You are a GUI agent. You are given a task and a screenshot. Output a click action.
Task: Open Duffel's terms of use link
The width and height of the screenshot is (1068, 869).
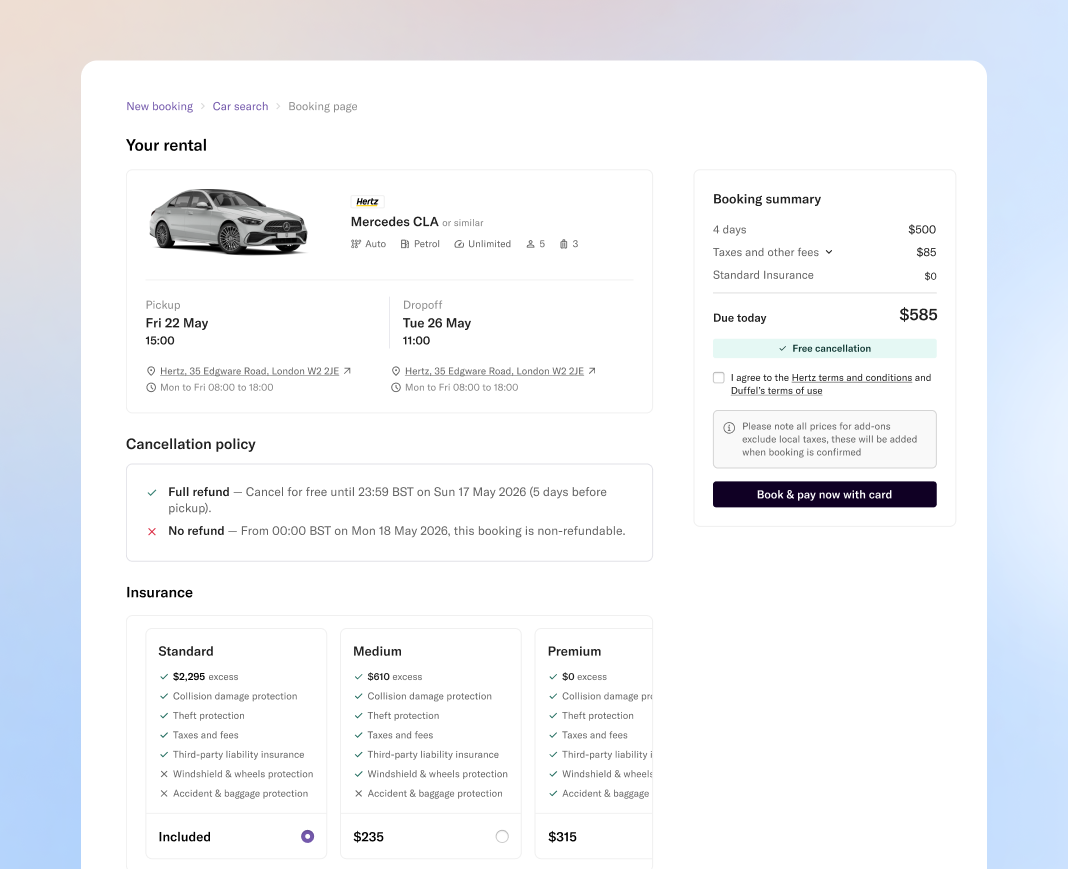(x=776, y=391)
